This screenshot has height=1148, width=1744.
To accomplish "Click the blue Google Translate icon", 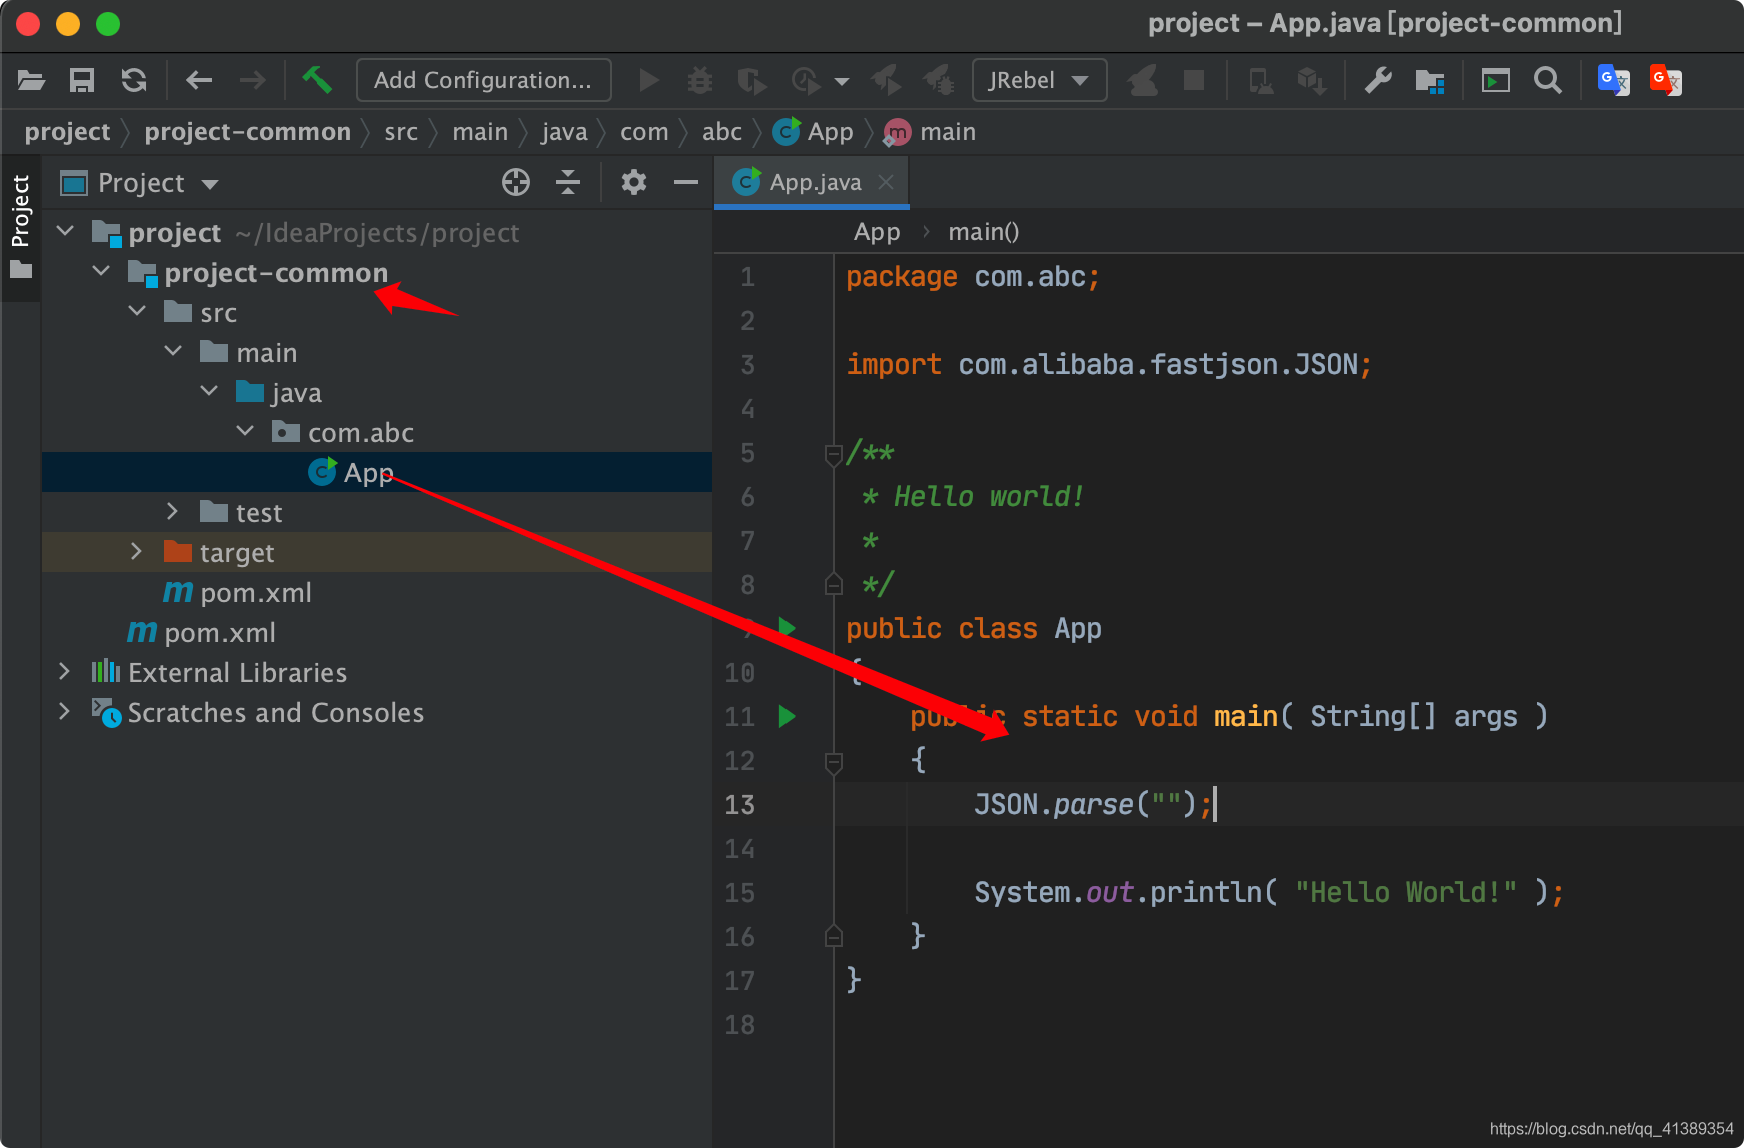I will [1614, 80].
